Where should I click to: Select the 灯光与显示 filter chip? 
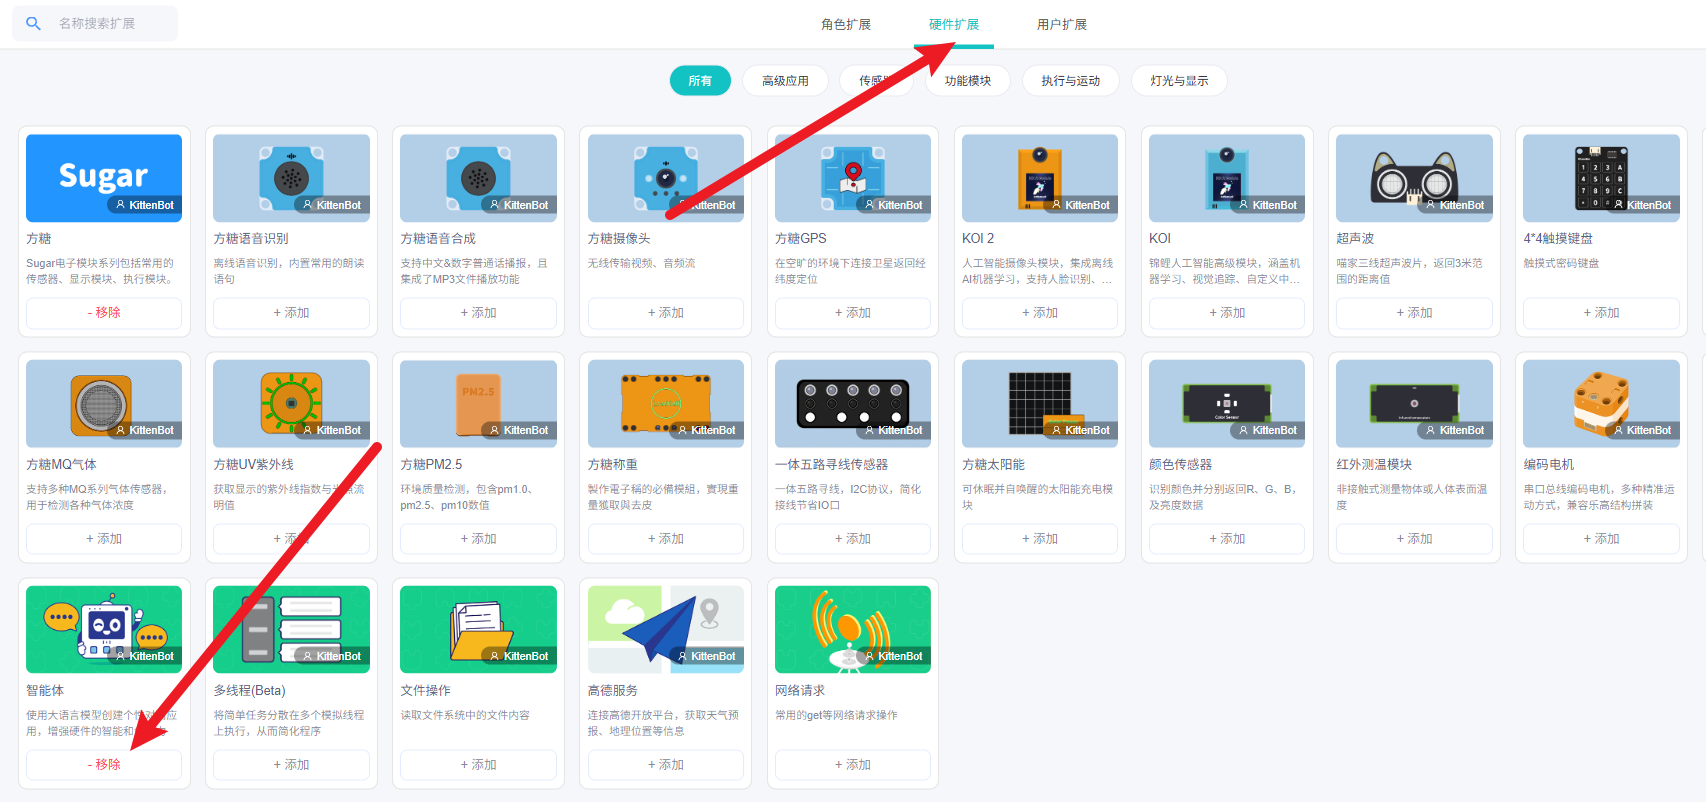(x=1179, y=81)
